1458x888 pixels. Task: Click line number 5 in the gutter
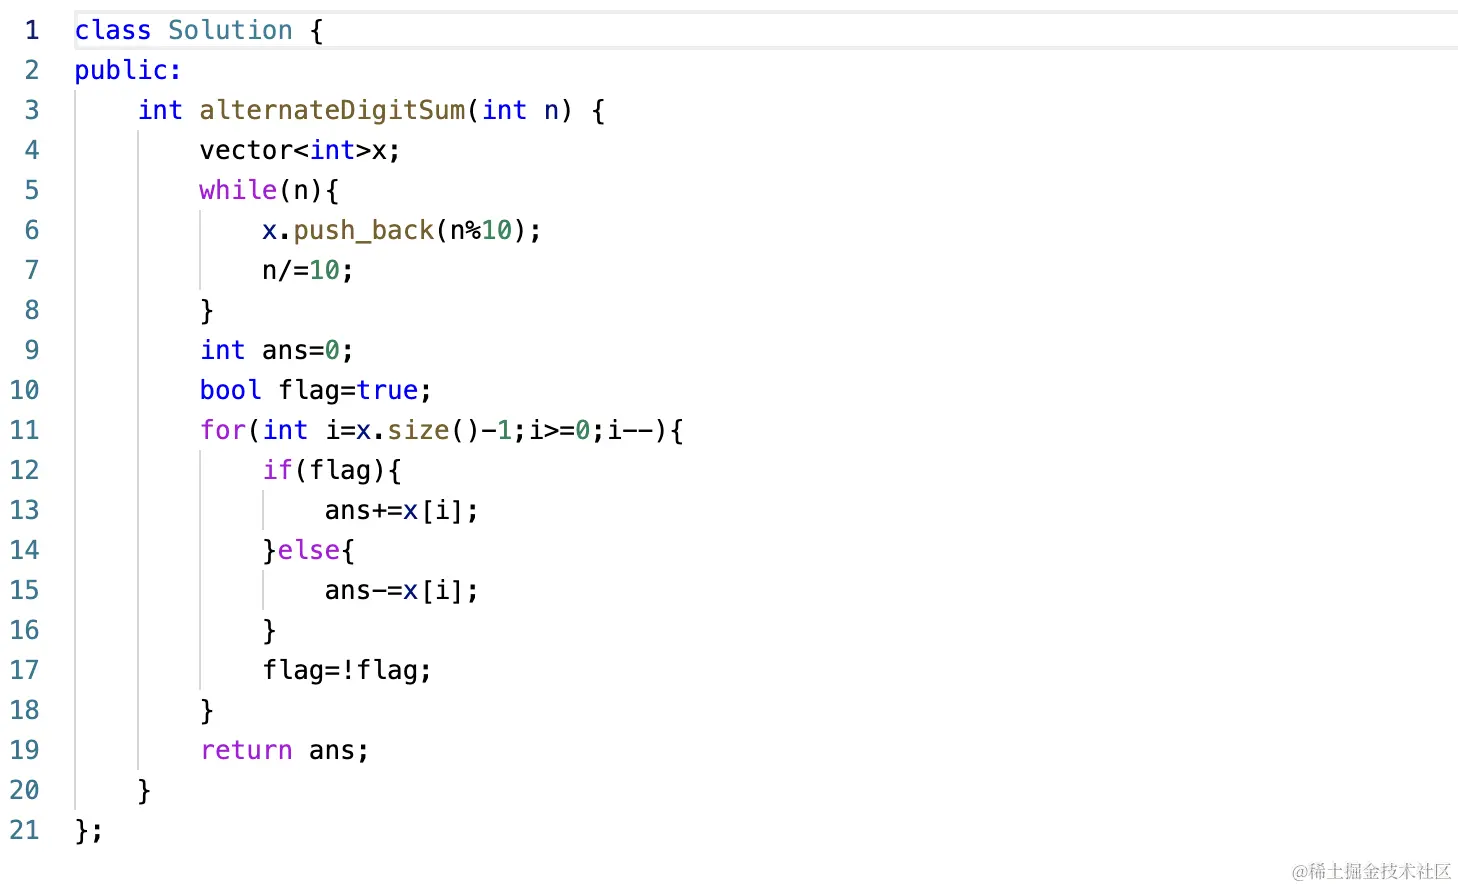pyautogui.click(x=32, y=190)
